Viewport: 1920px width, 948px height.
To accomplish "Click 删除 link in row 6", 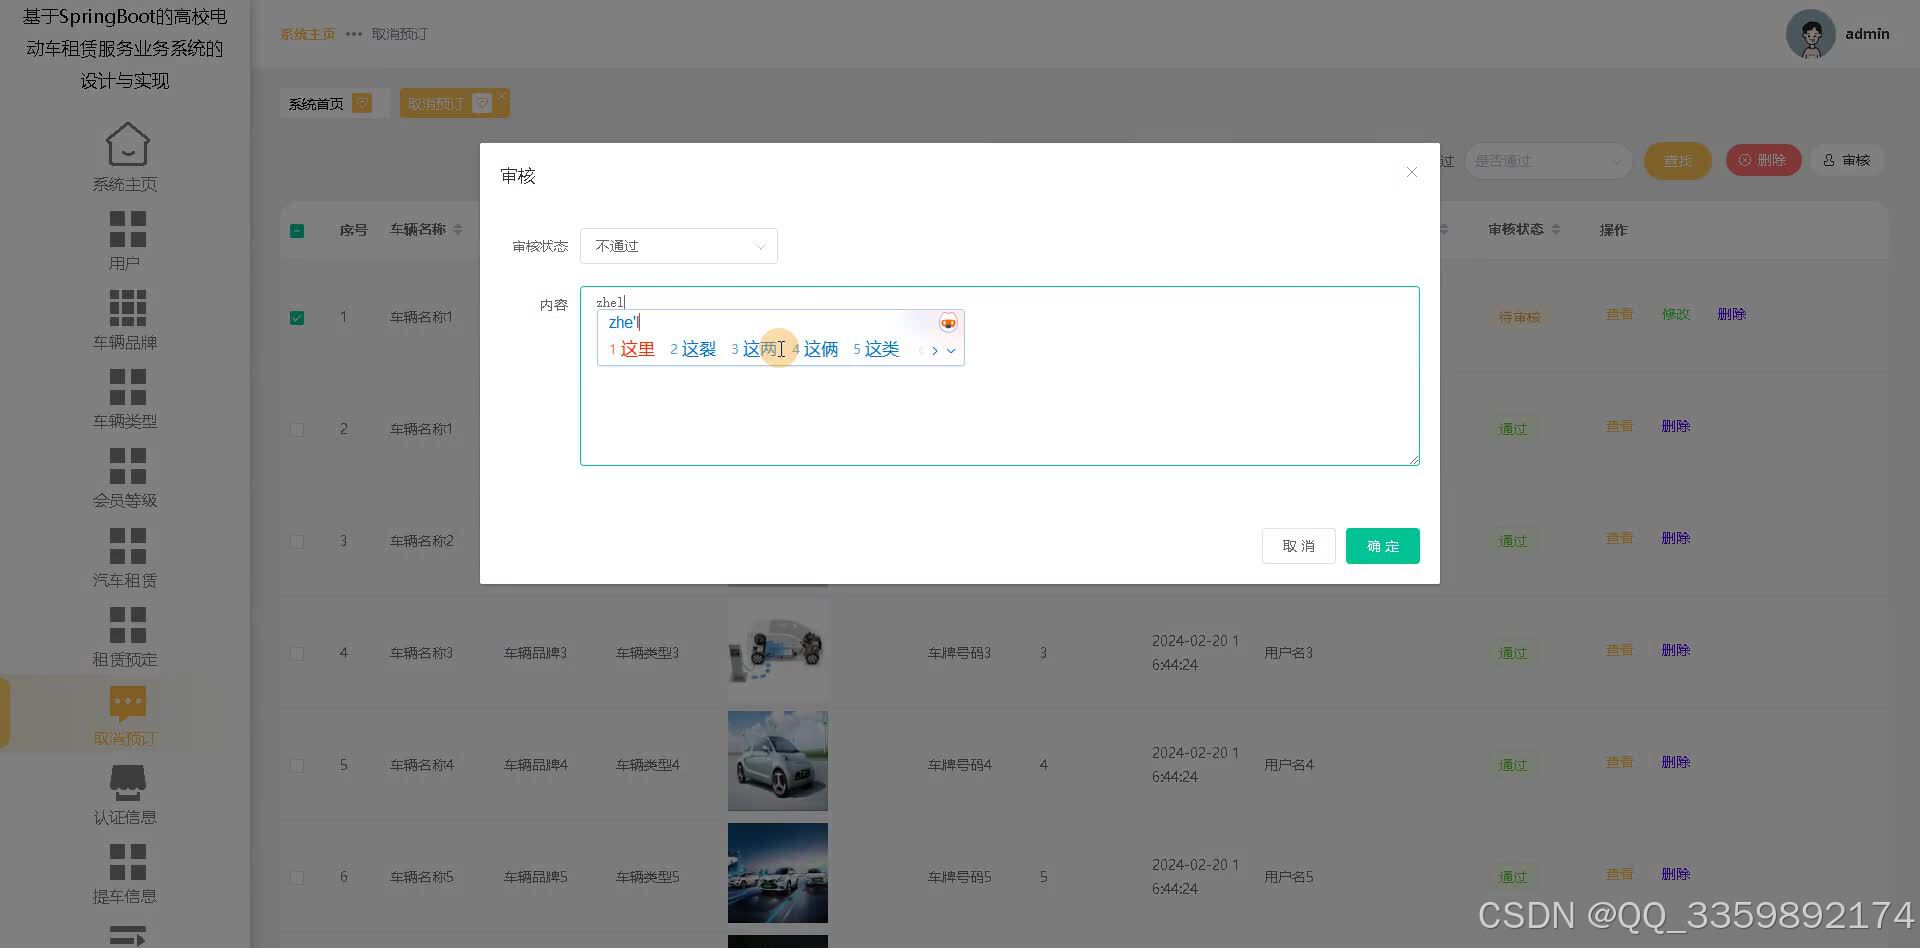I will point(1676,874).
